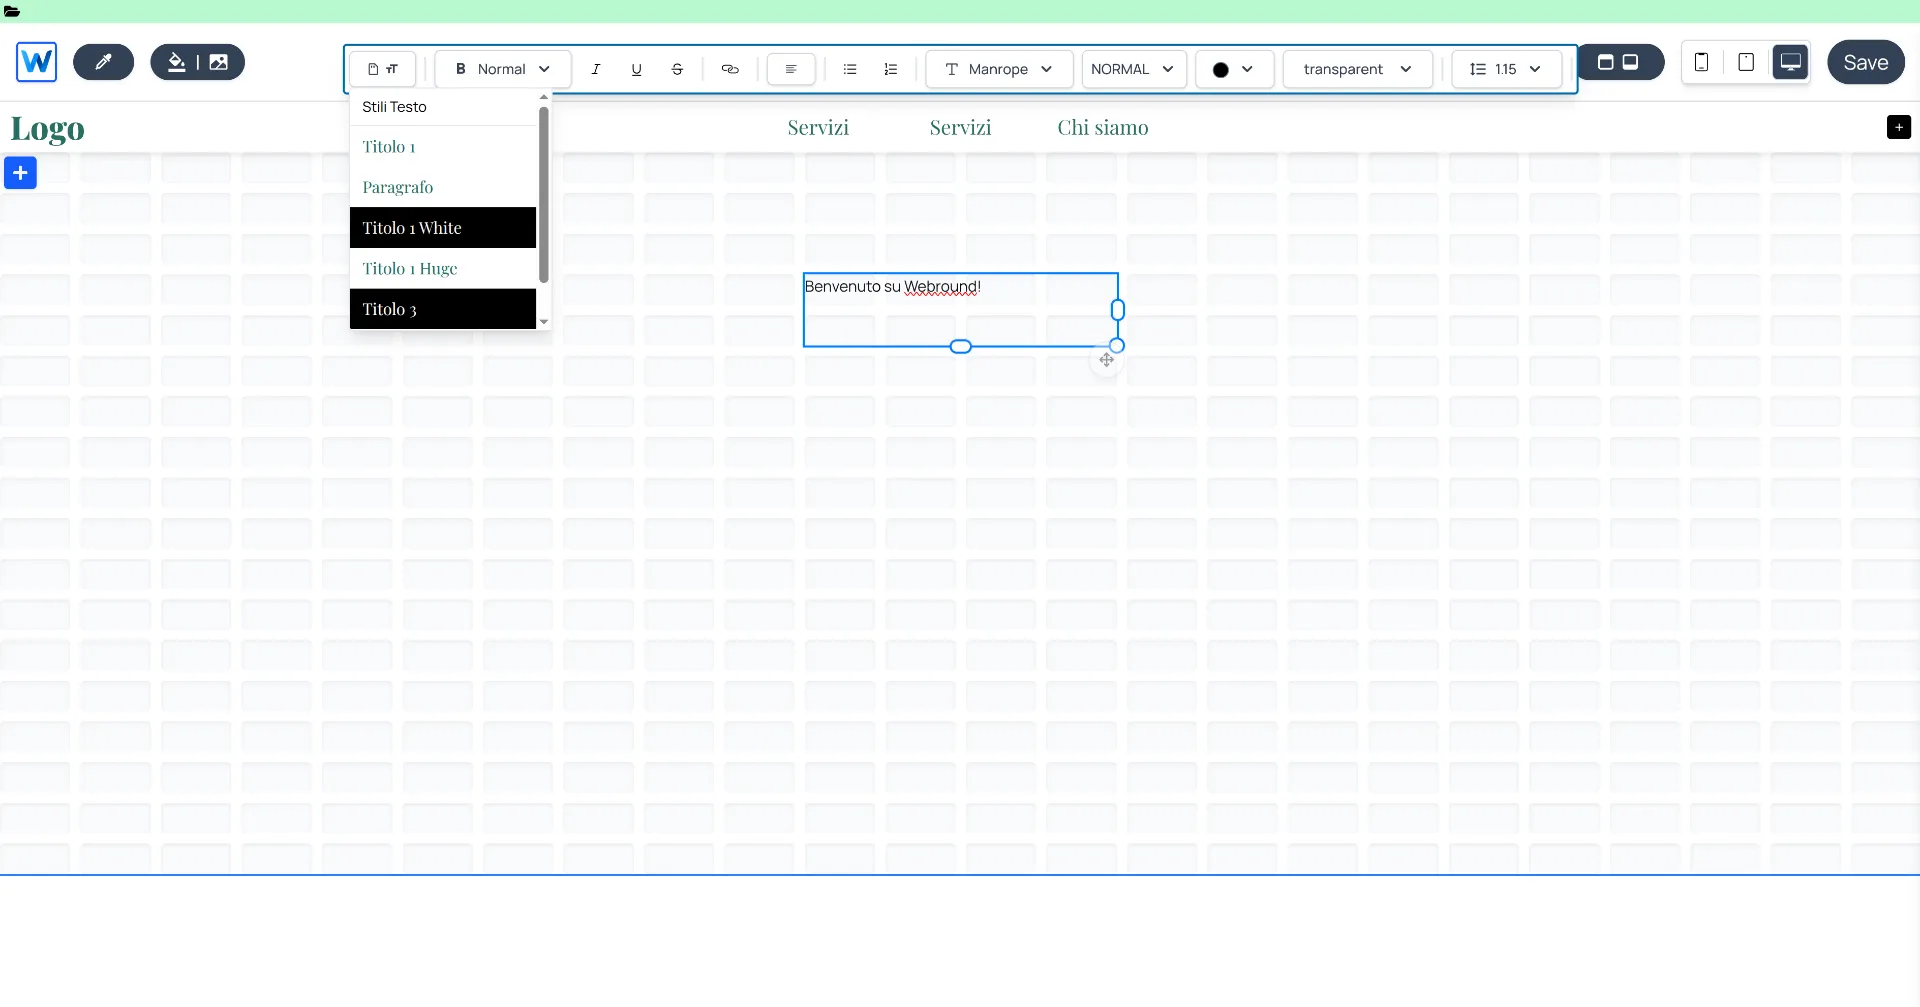Expand the transparent background color dropdown

(1357, 69)
